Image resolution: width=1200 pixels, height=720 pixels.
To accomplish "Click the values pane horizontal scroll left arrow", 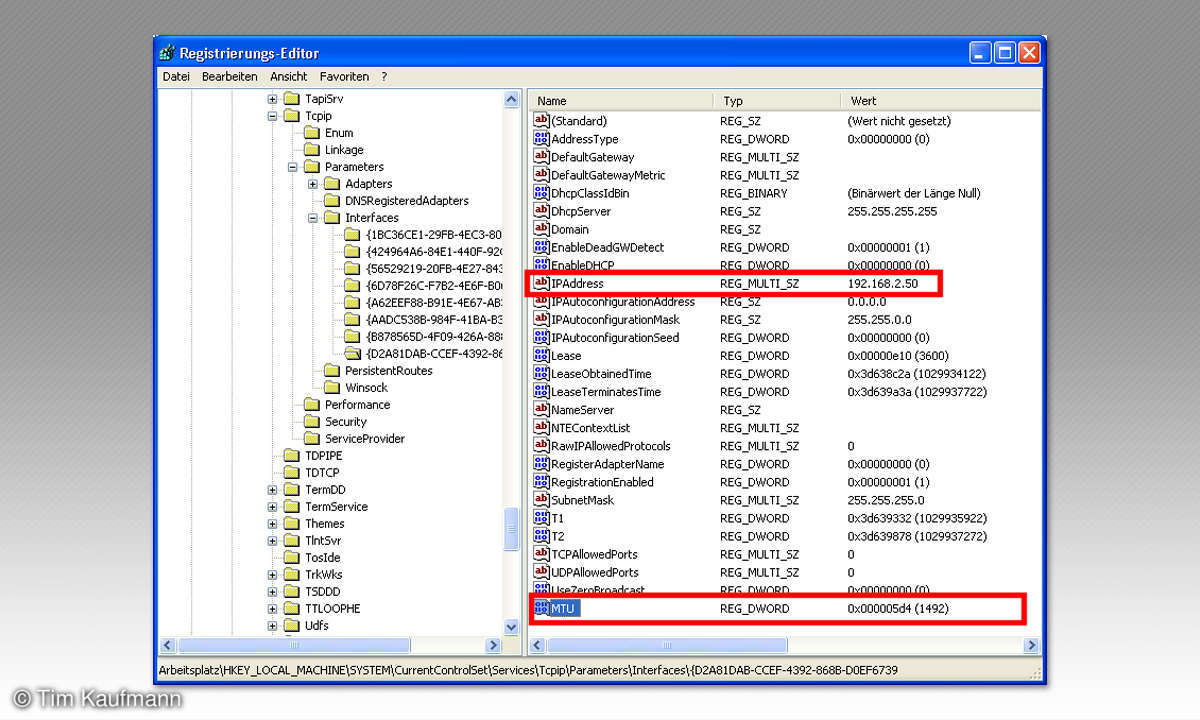I will point(537,645).
